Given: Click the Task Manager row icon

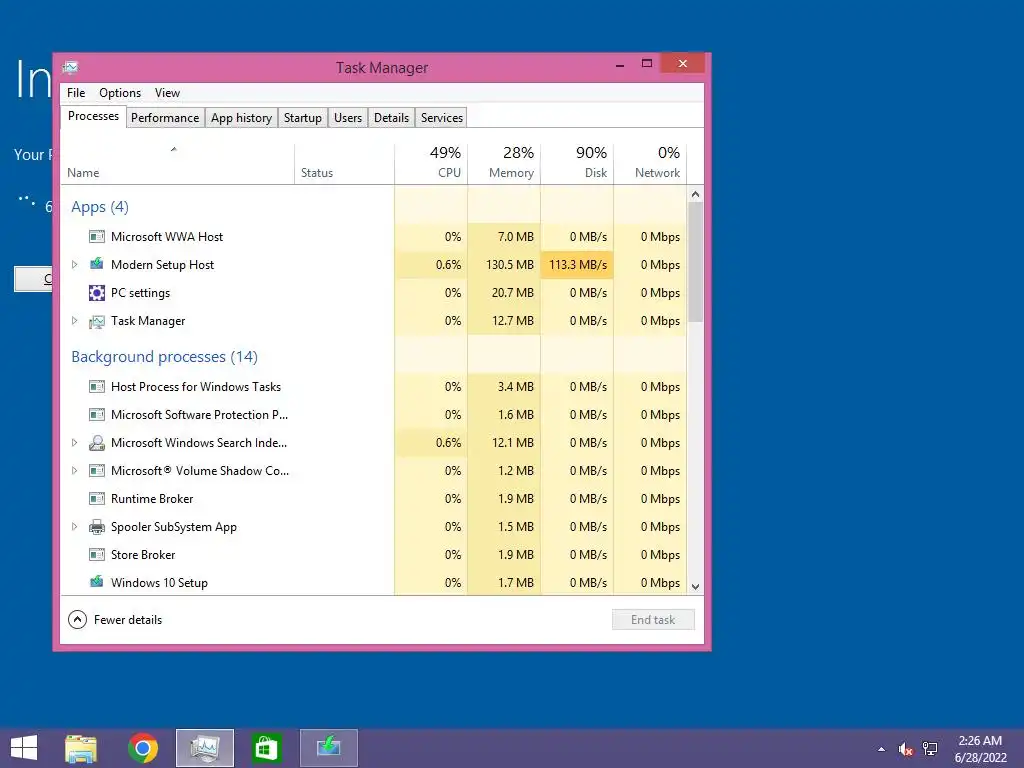Looking at the screenshot, I should (97, 321).
